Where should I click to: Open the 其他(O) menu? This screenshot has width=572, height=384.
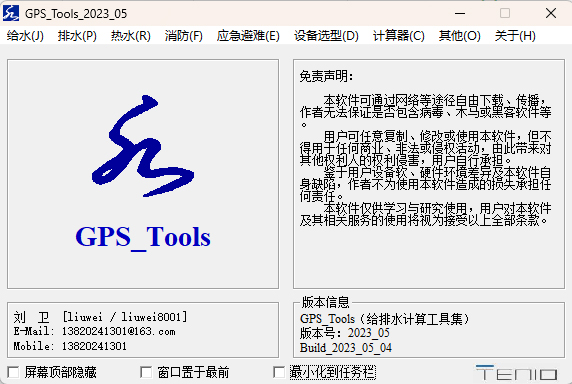coord(460,36)
